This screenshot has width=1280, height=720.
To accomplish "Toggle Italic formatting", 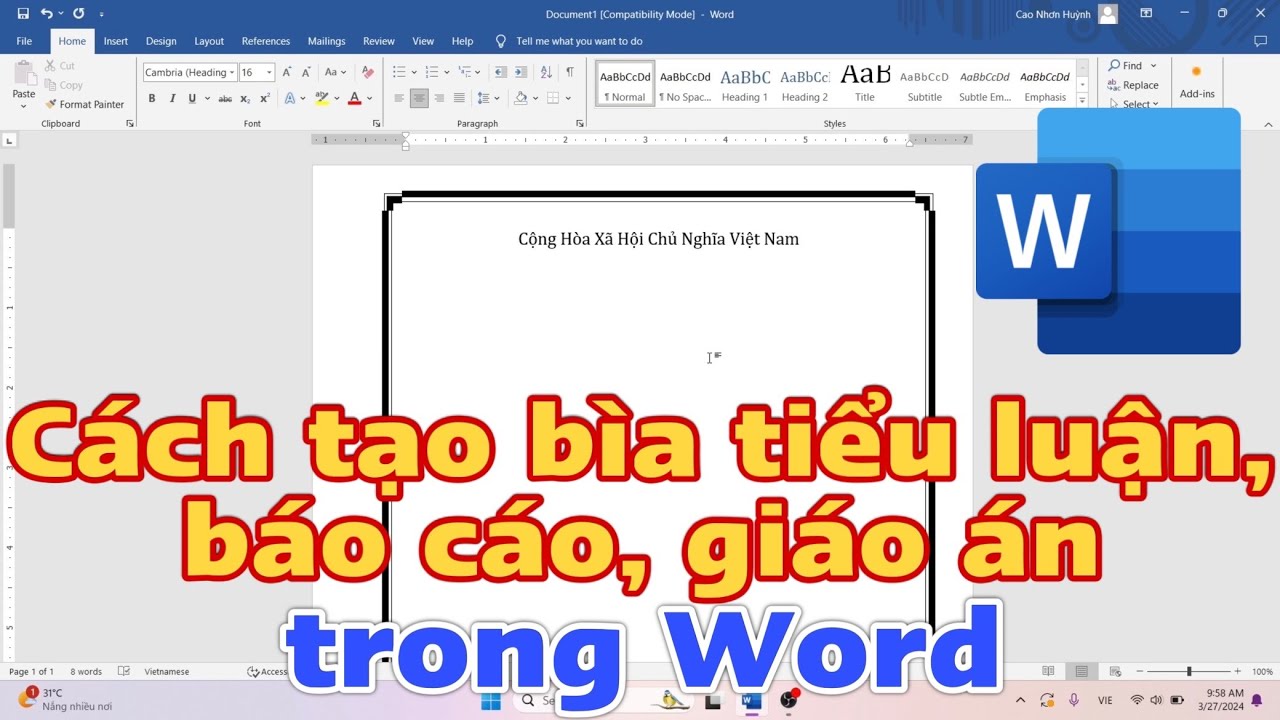I will pos(172,98).
